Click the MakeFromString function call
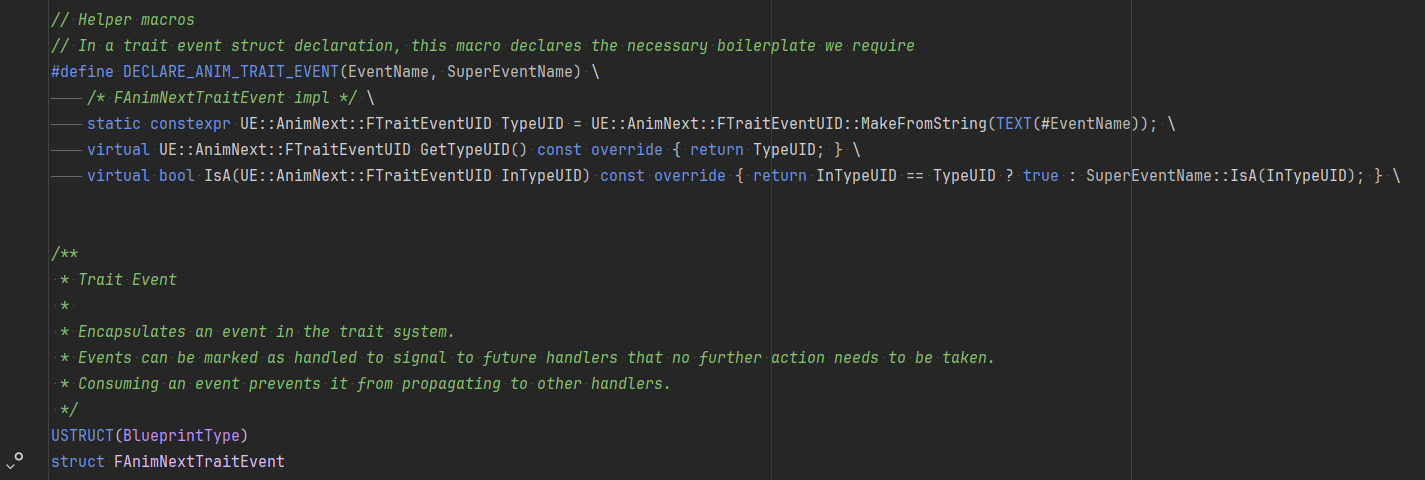This screenshot has height=480, width=1425. pyautogui.click(x=924, y=124)
